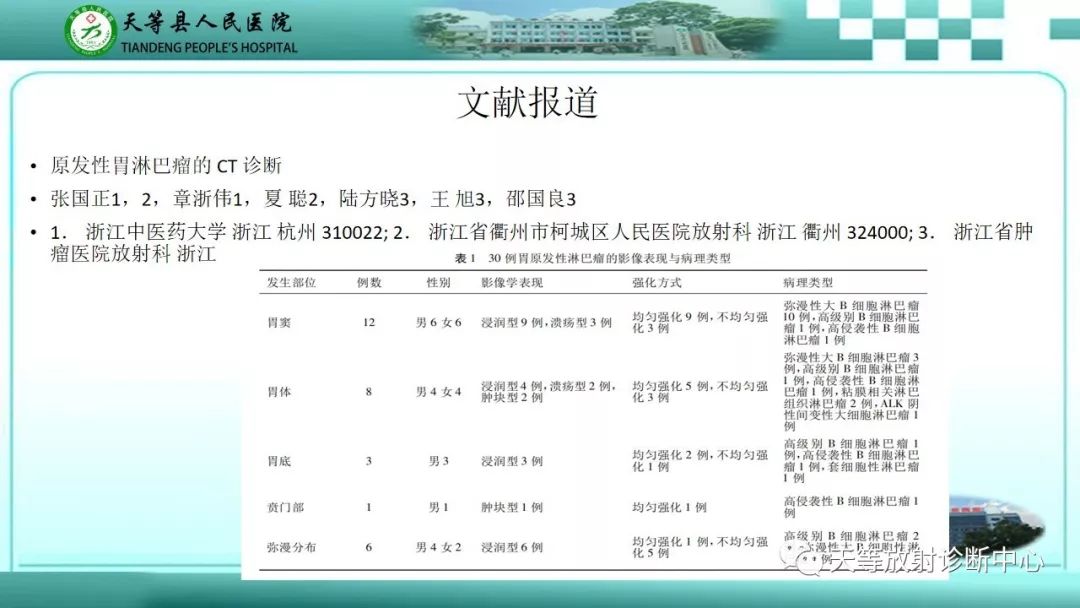
Task: Click the case count 8 in 胃体 row
Action: [x=368, y=392]
